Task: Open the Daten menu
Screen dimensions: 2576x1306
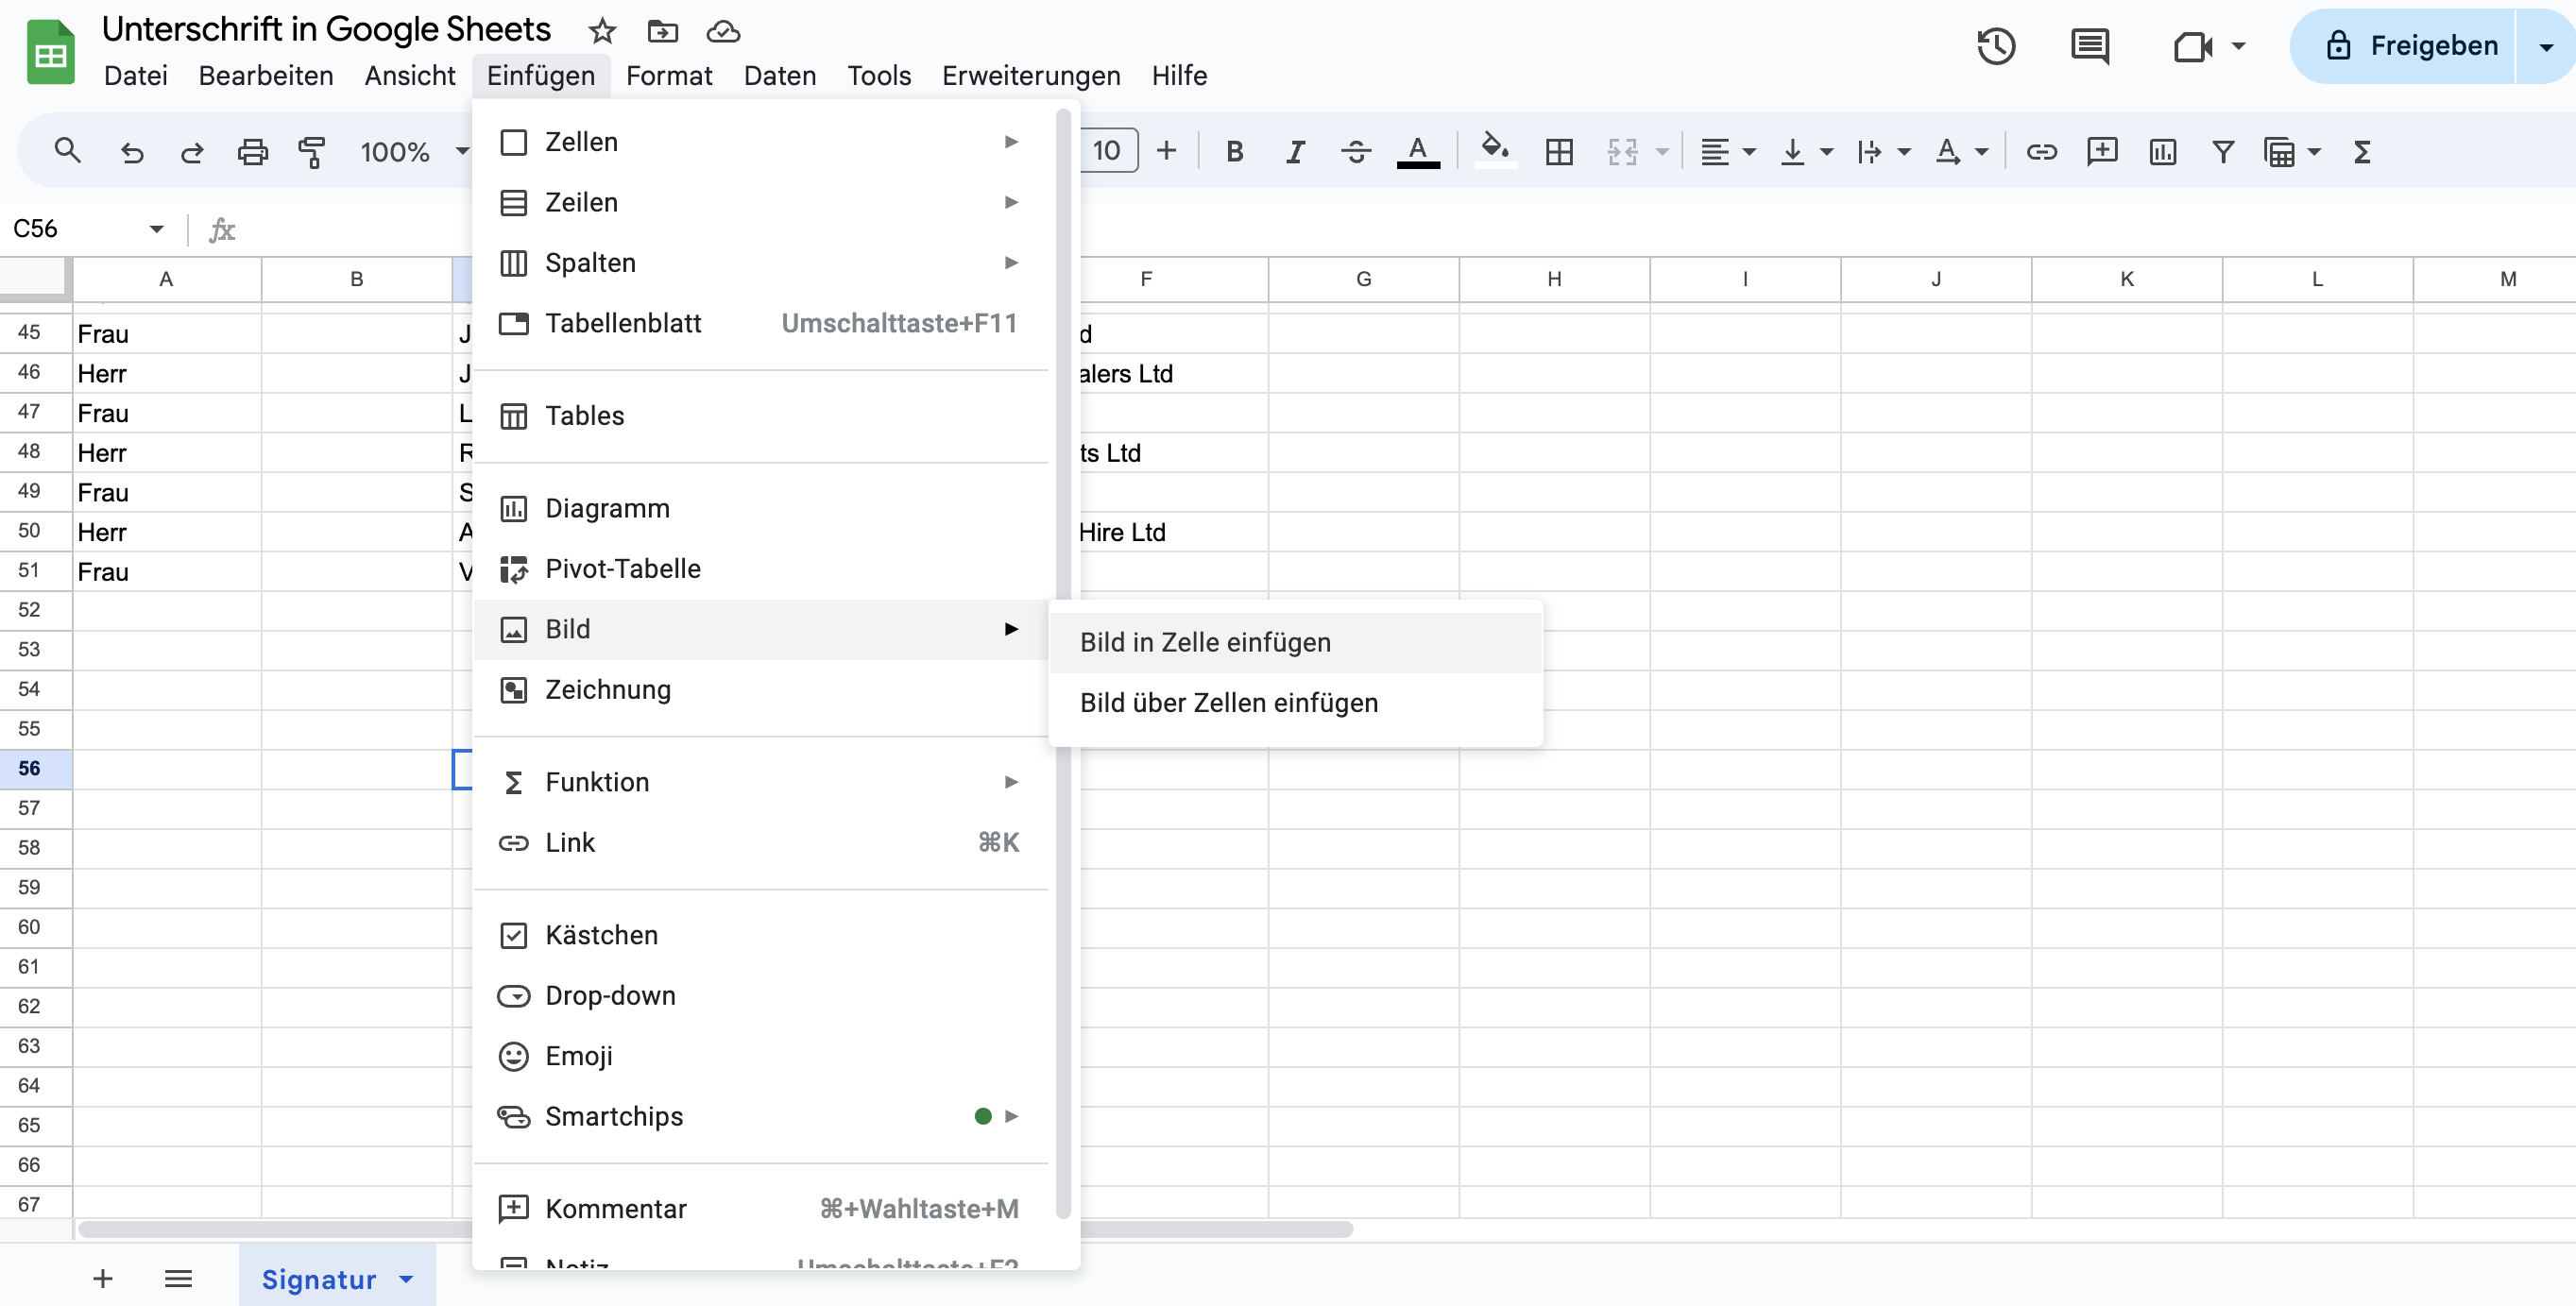Action: pyautogui.click(x=780, y=76)
